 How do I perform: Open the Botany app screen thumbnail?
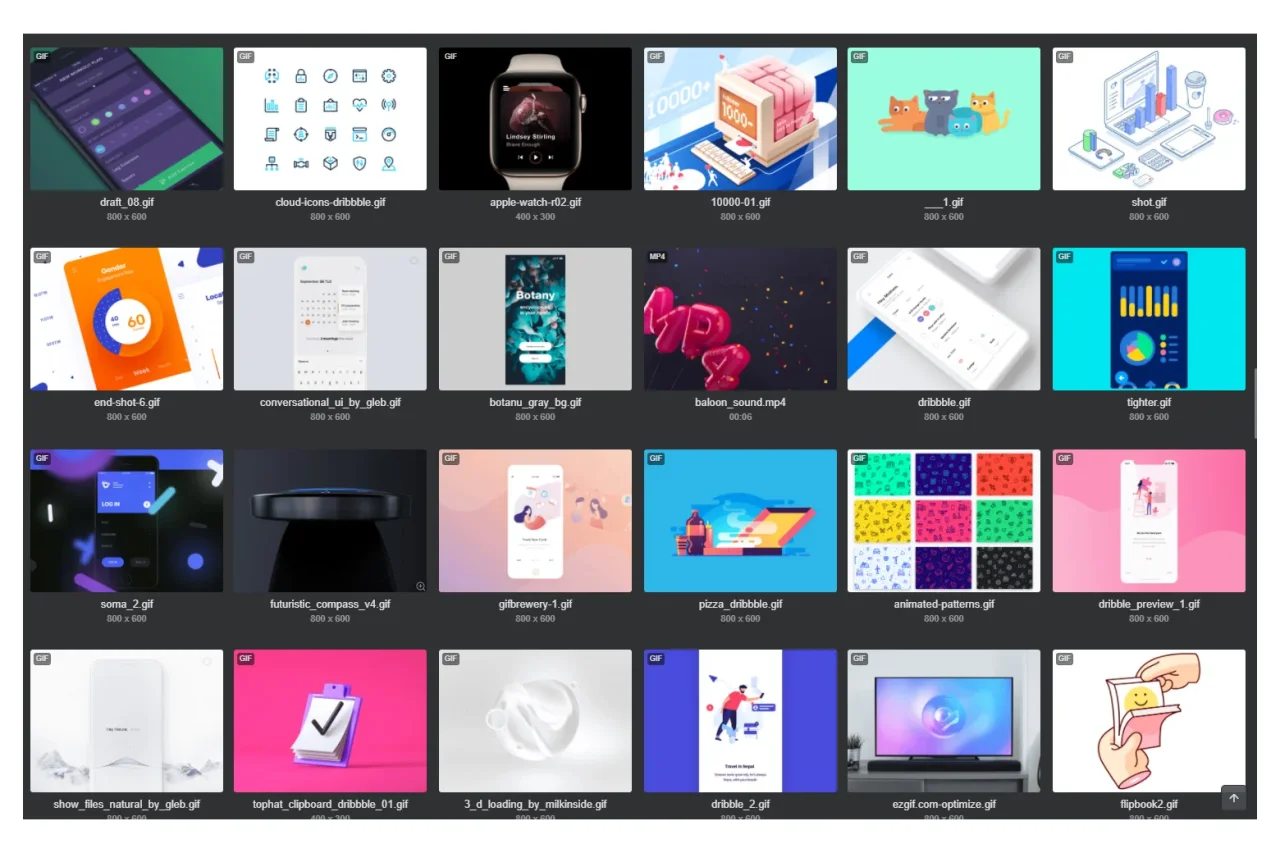pos(535,319)
